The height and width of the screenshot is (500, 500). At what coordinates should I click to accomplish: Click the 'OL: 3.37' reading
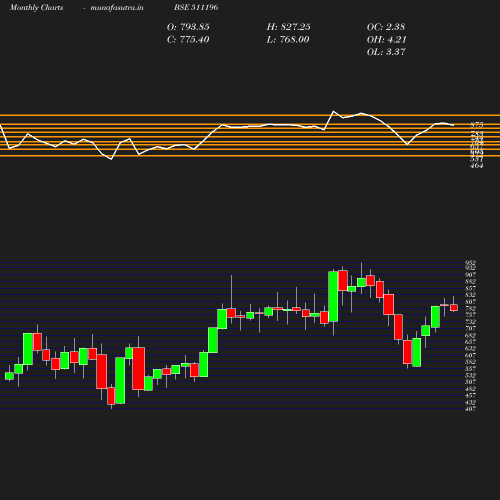[386, 52]
